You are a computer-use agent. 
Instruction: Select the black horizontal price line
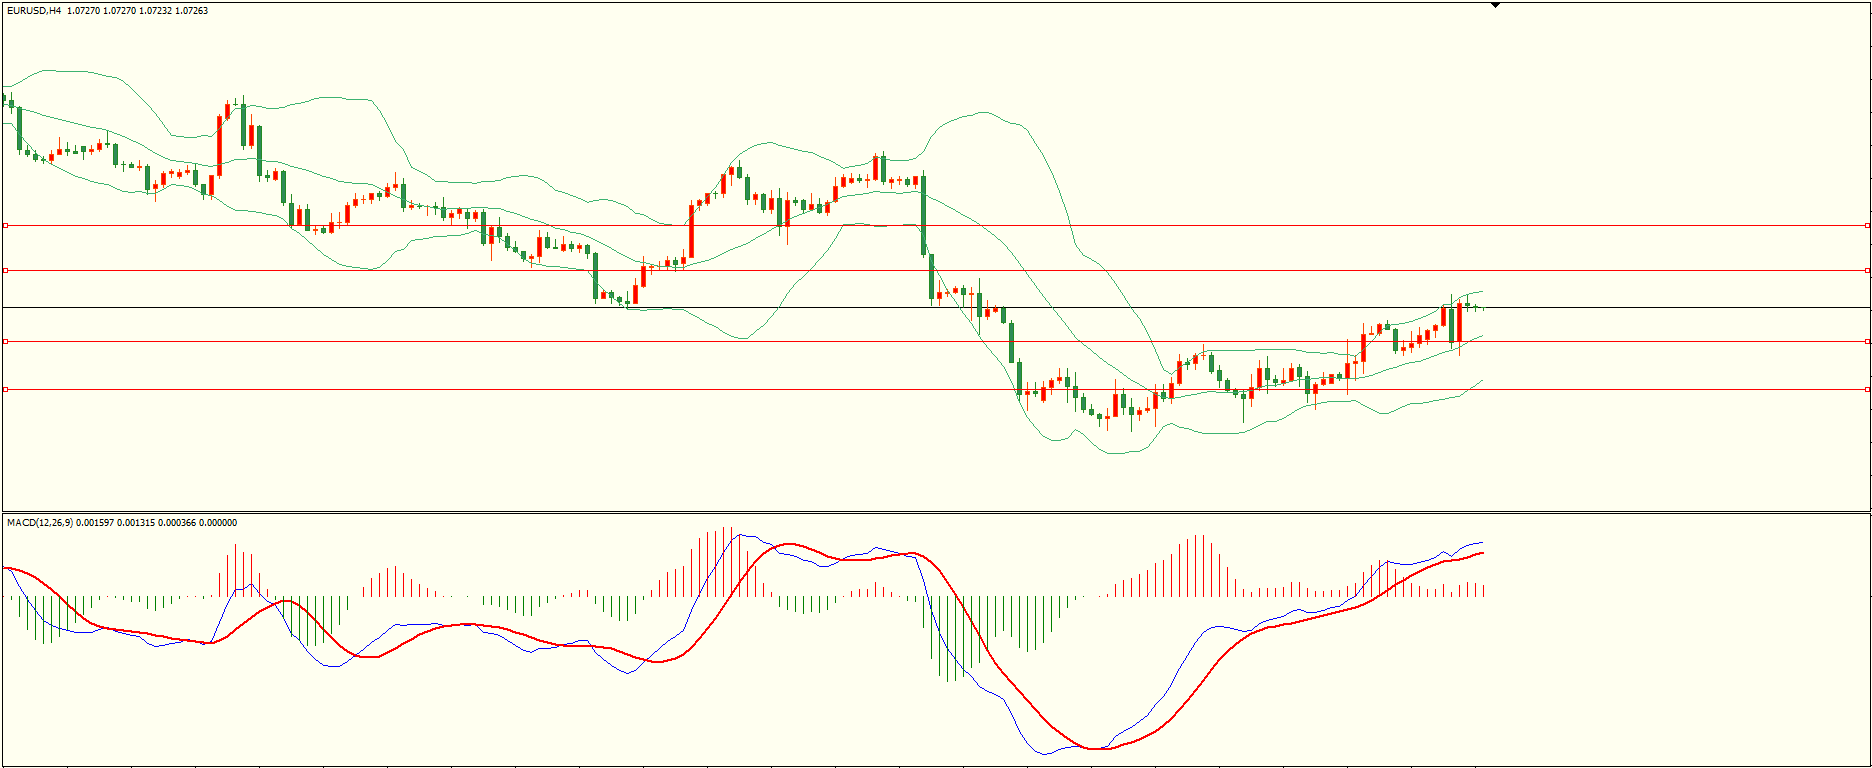pos(936,307)
